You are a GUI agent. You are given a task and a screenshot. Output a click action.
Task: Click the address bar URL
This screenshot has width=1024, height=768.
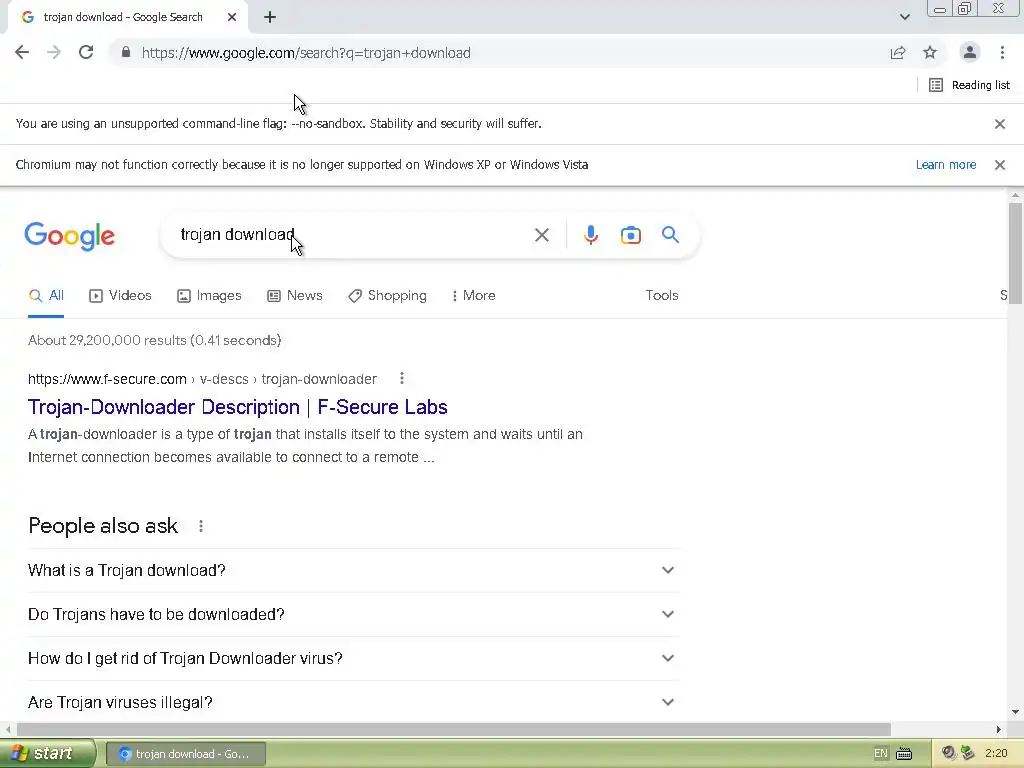(306, 53)
